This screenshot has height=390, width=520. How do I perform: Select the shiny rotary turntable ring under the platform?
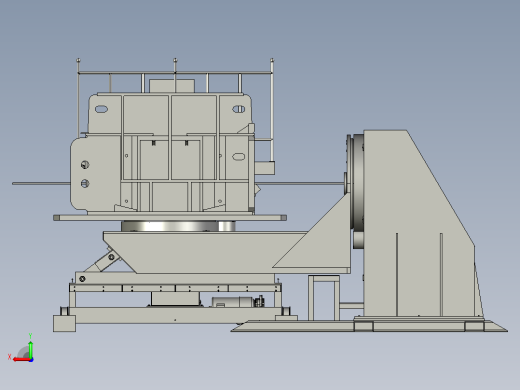(178, 226)
